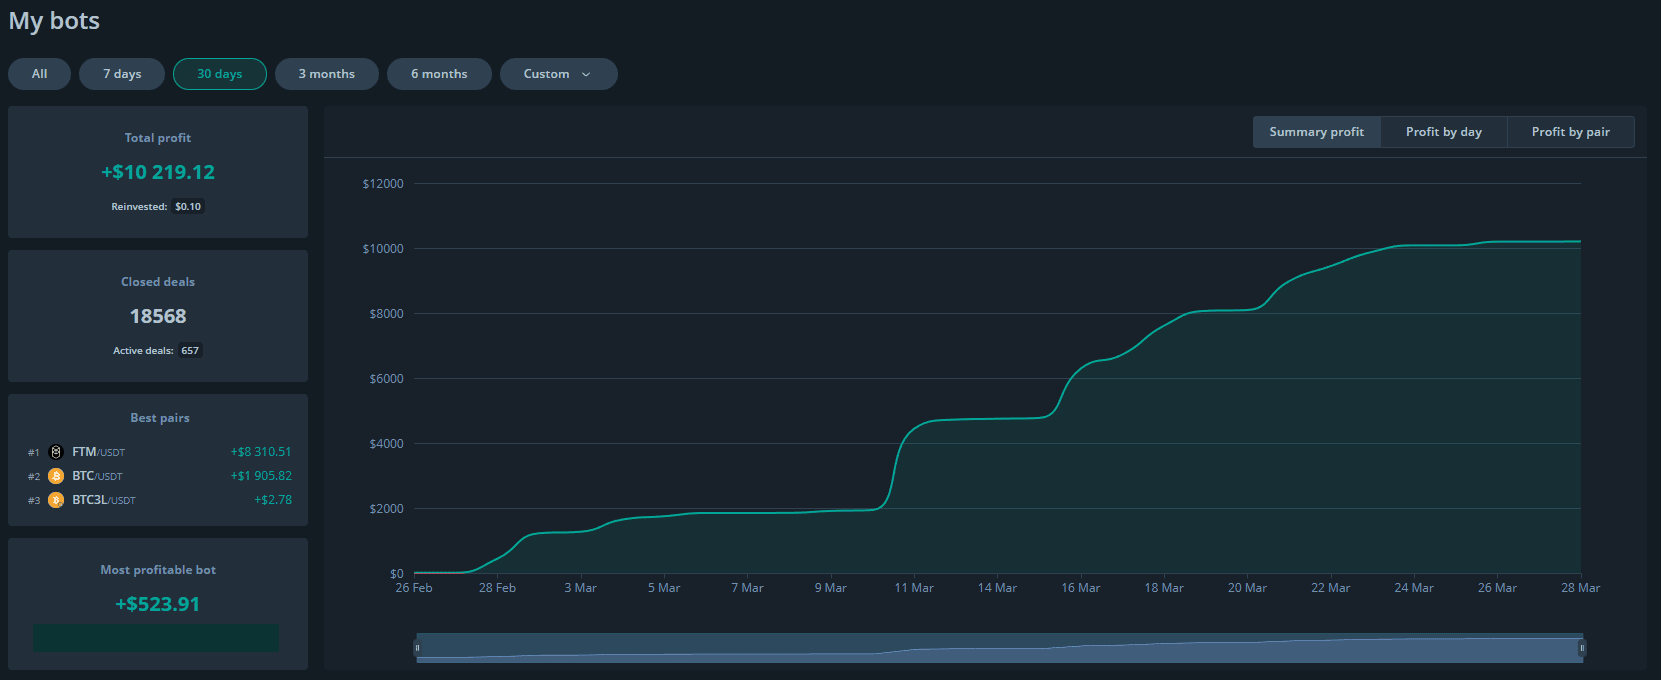Select the All time range filter

coord(40,74)
